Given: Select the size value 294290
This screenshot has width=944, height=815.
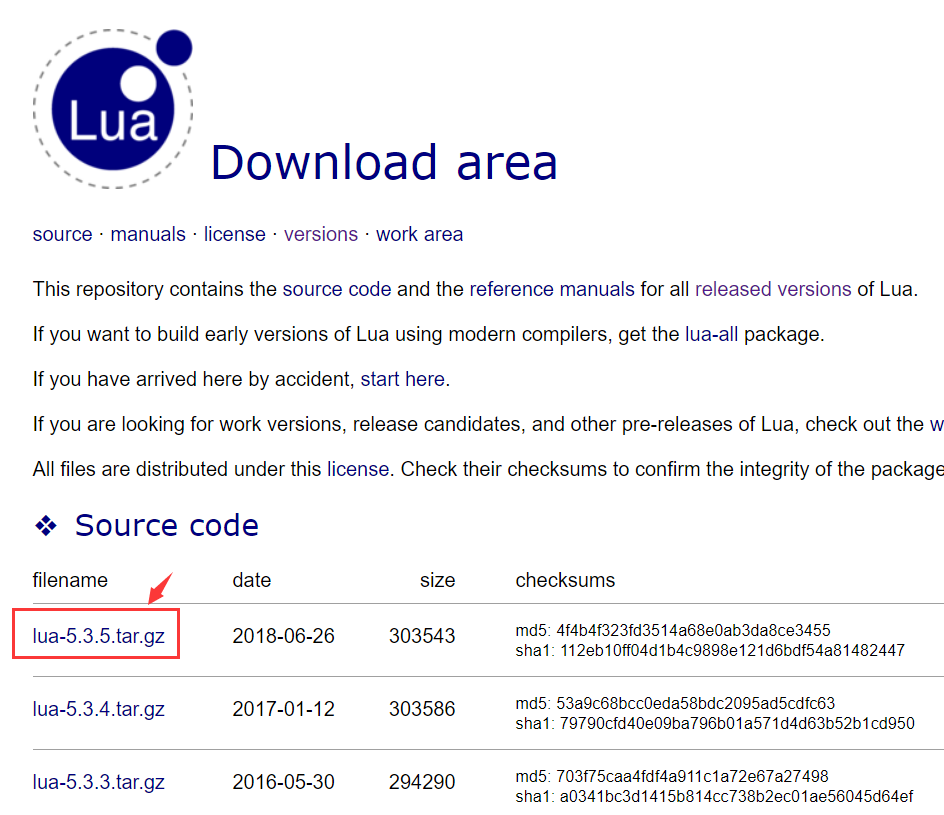Looking at the screenshot, I should [422, 782].
